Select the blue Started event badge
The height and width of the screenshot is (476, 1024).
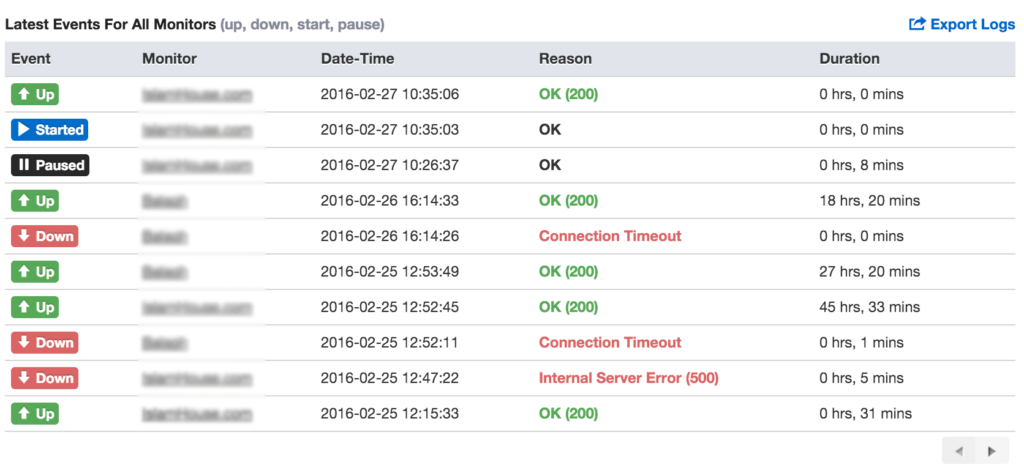tap(50, 130)
